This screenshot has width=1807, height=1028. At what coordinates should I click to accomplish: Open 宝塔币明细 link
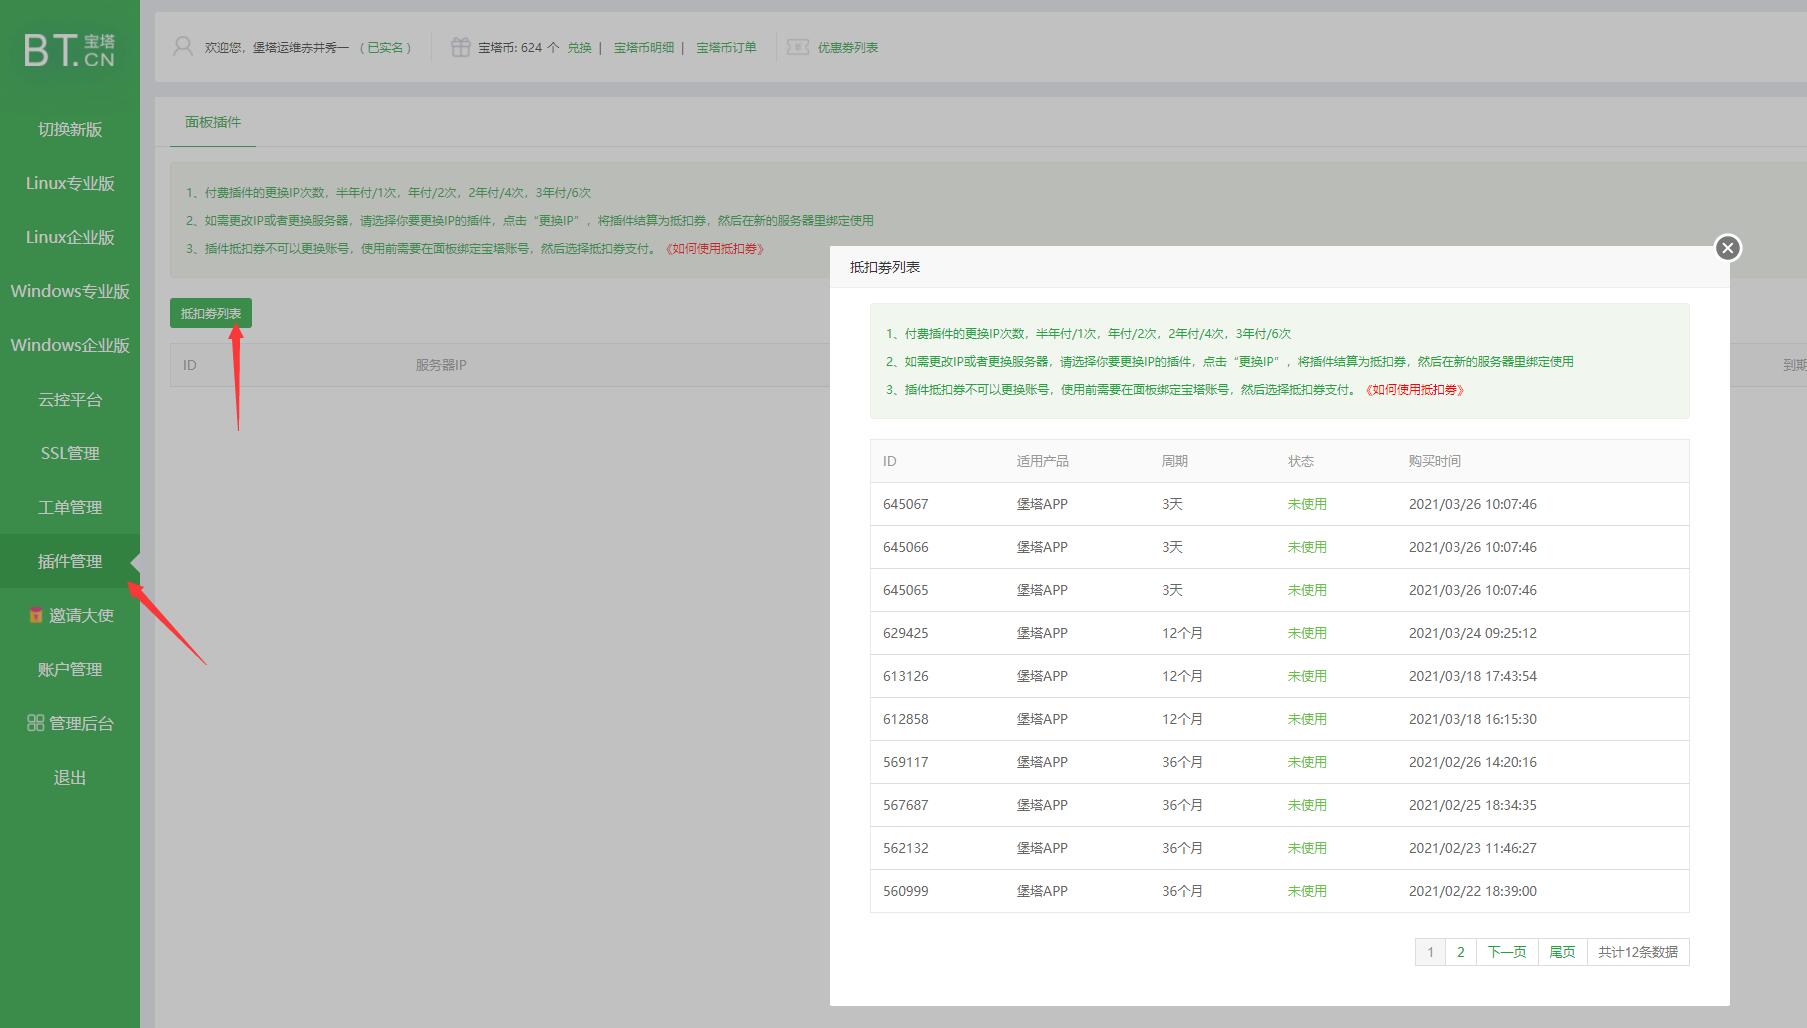[644, 47]
